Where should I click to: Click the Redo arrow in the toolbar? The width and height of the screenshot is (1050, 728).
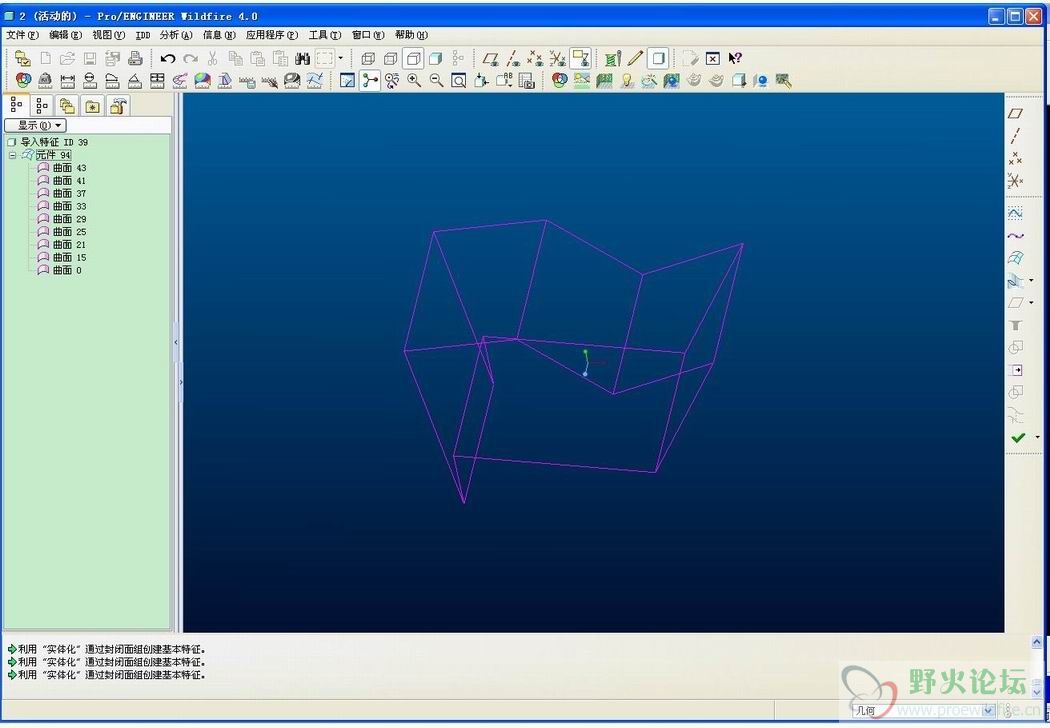pos(191,59)
